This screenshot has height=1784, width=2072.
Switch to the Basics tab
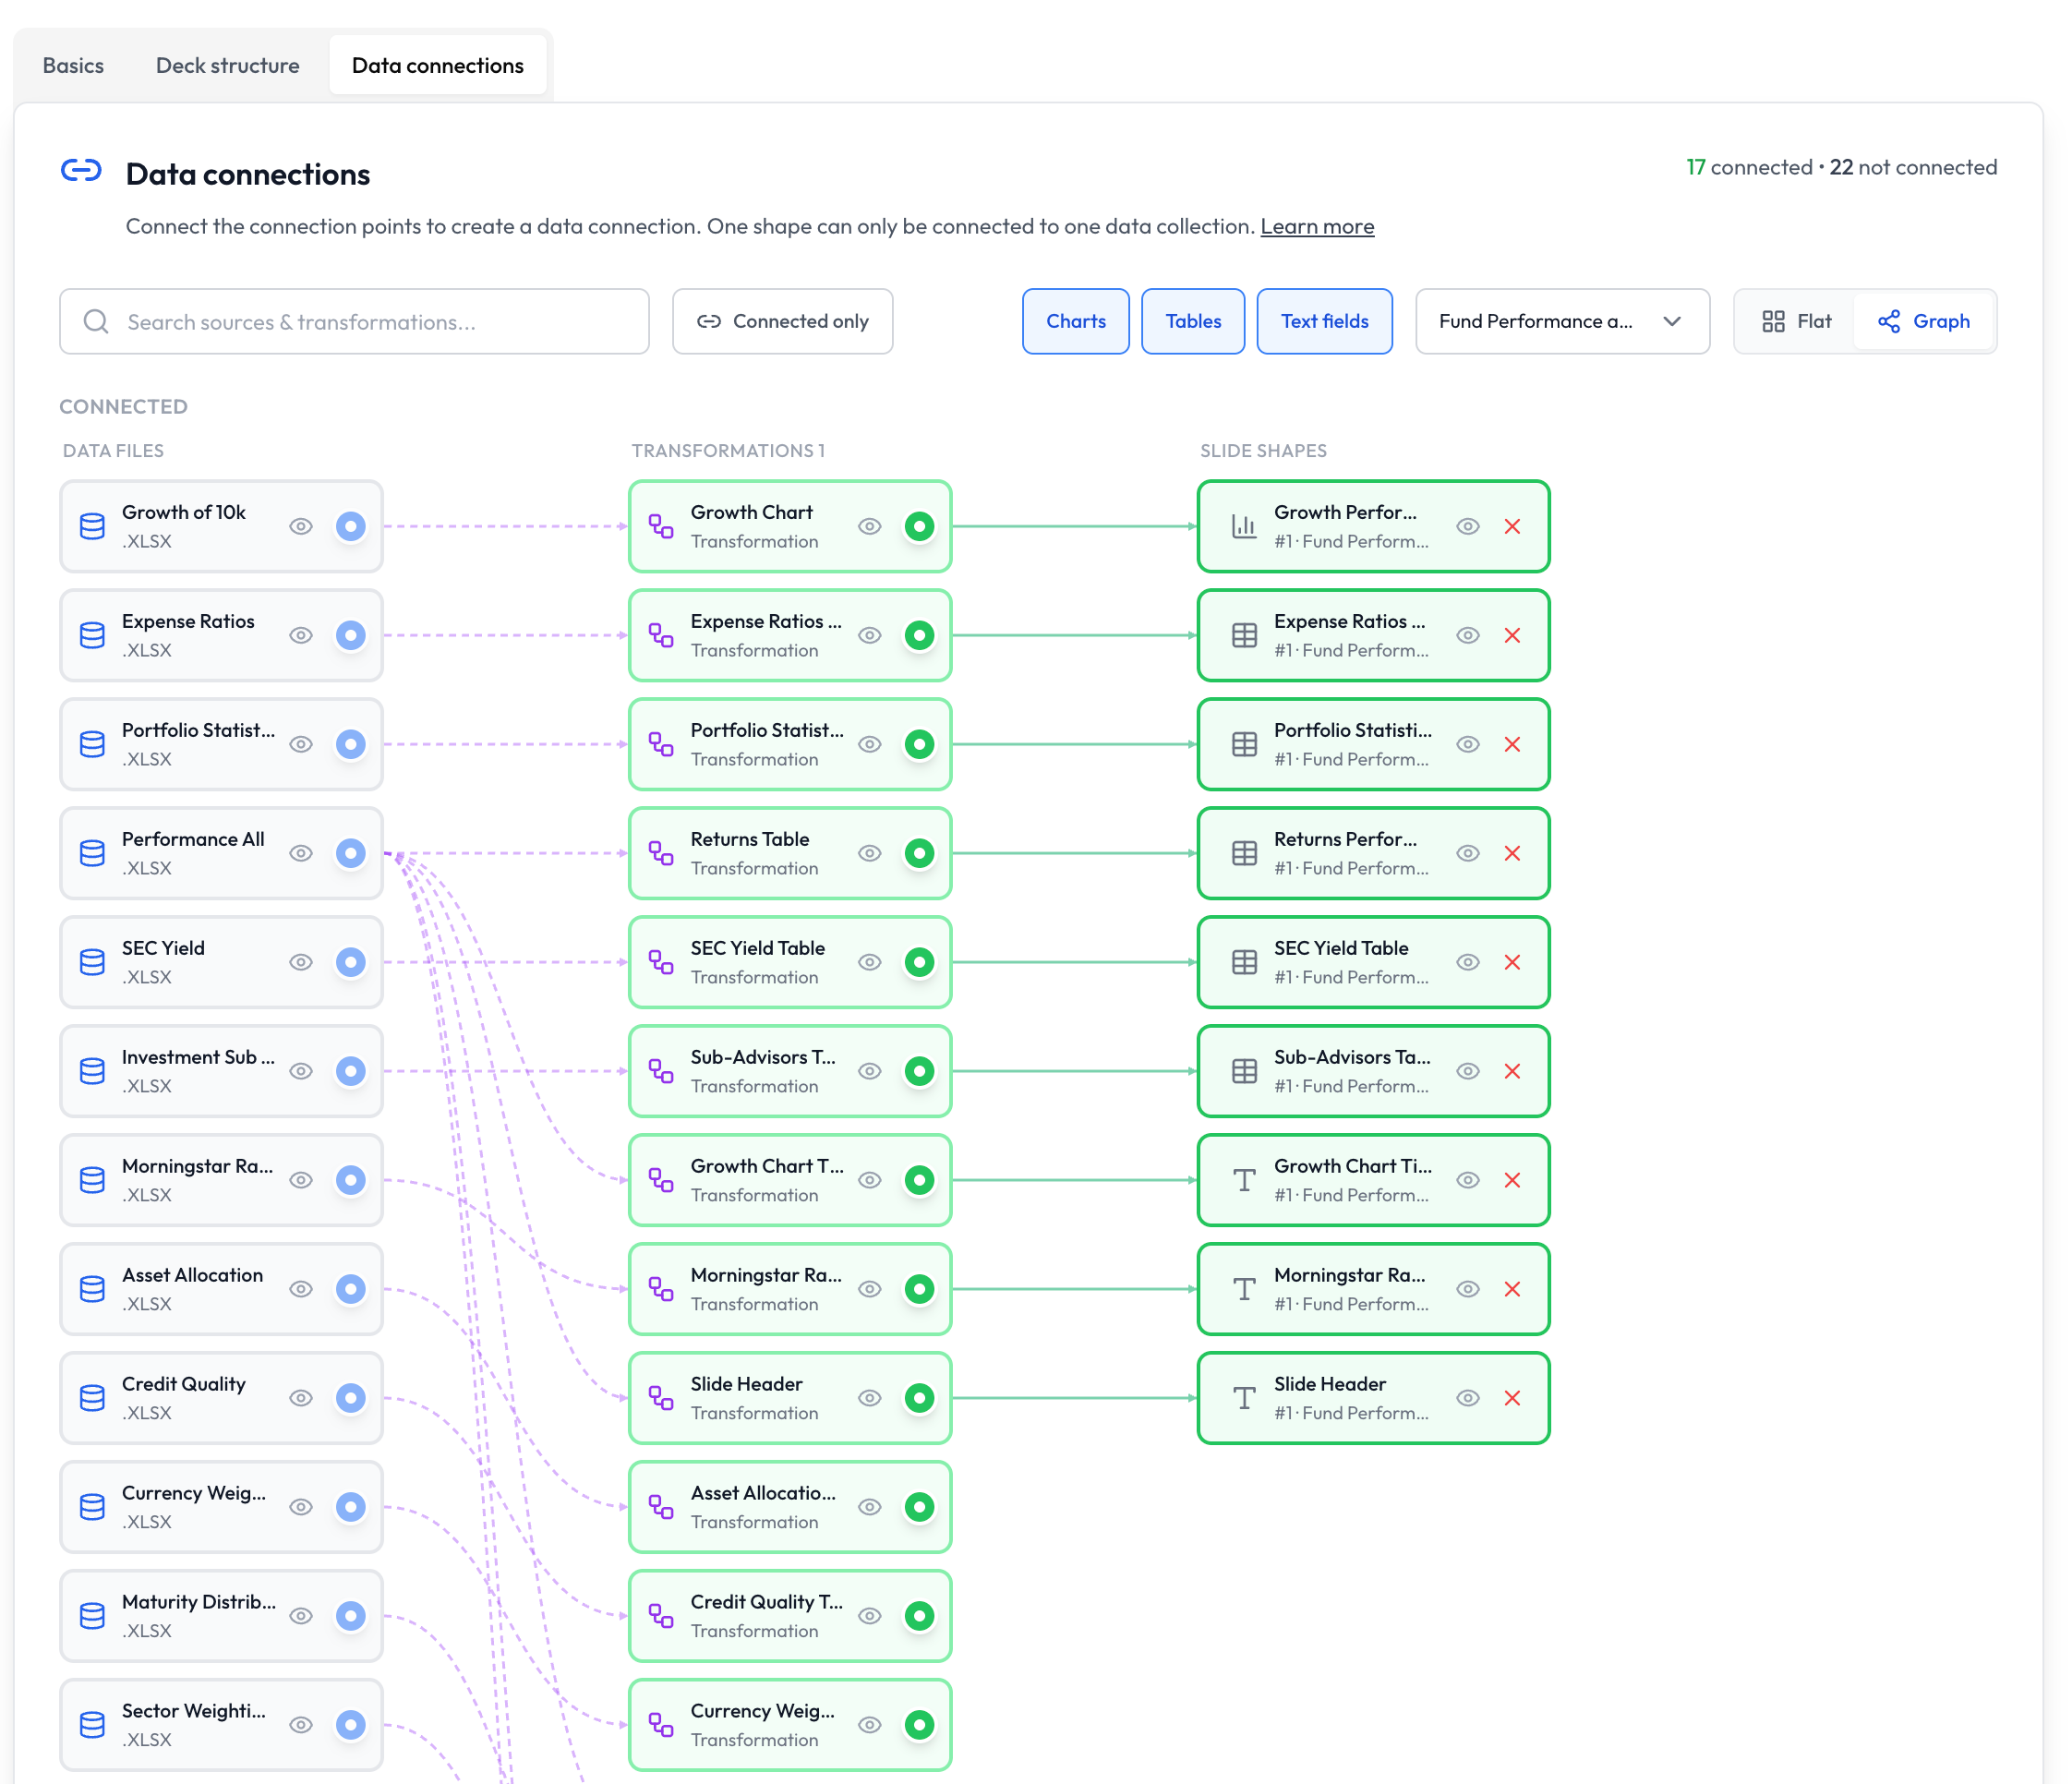click(73, 65)
